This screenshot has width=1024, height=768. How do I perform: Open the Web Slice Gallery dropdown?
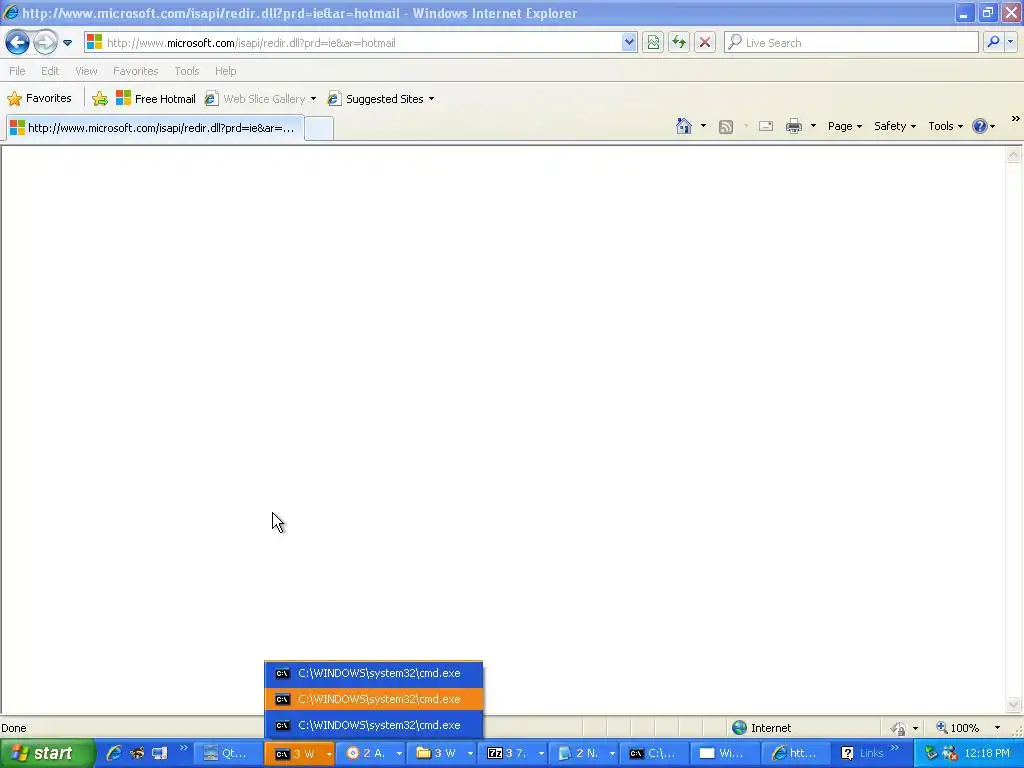(261, 99)
